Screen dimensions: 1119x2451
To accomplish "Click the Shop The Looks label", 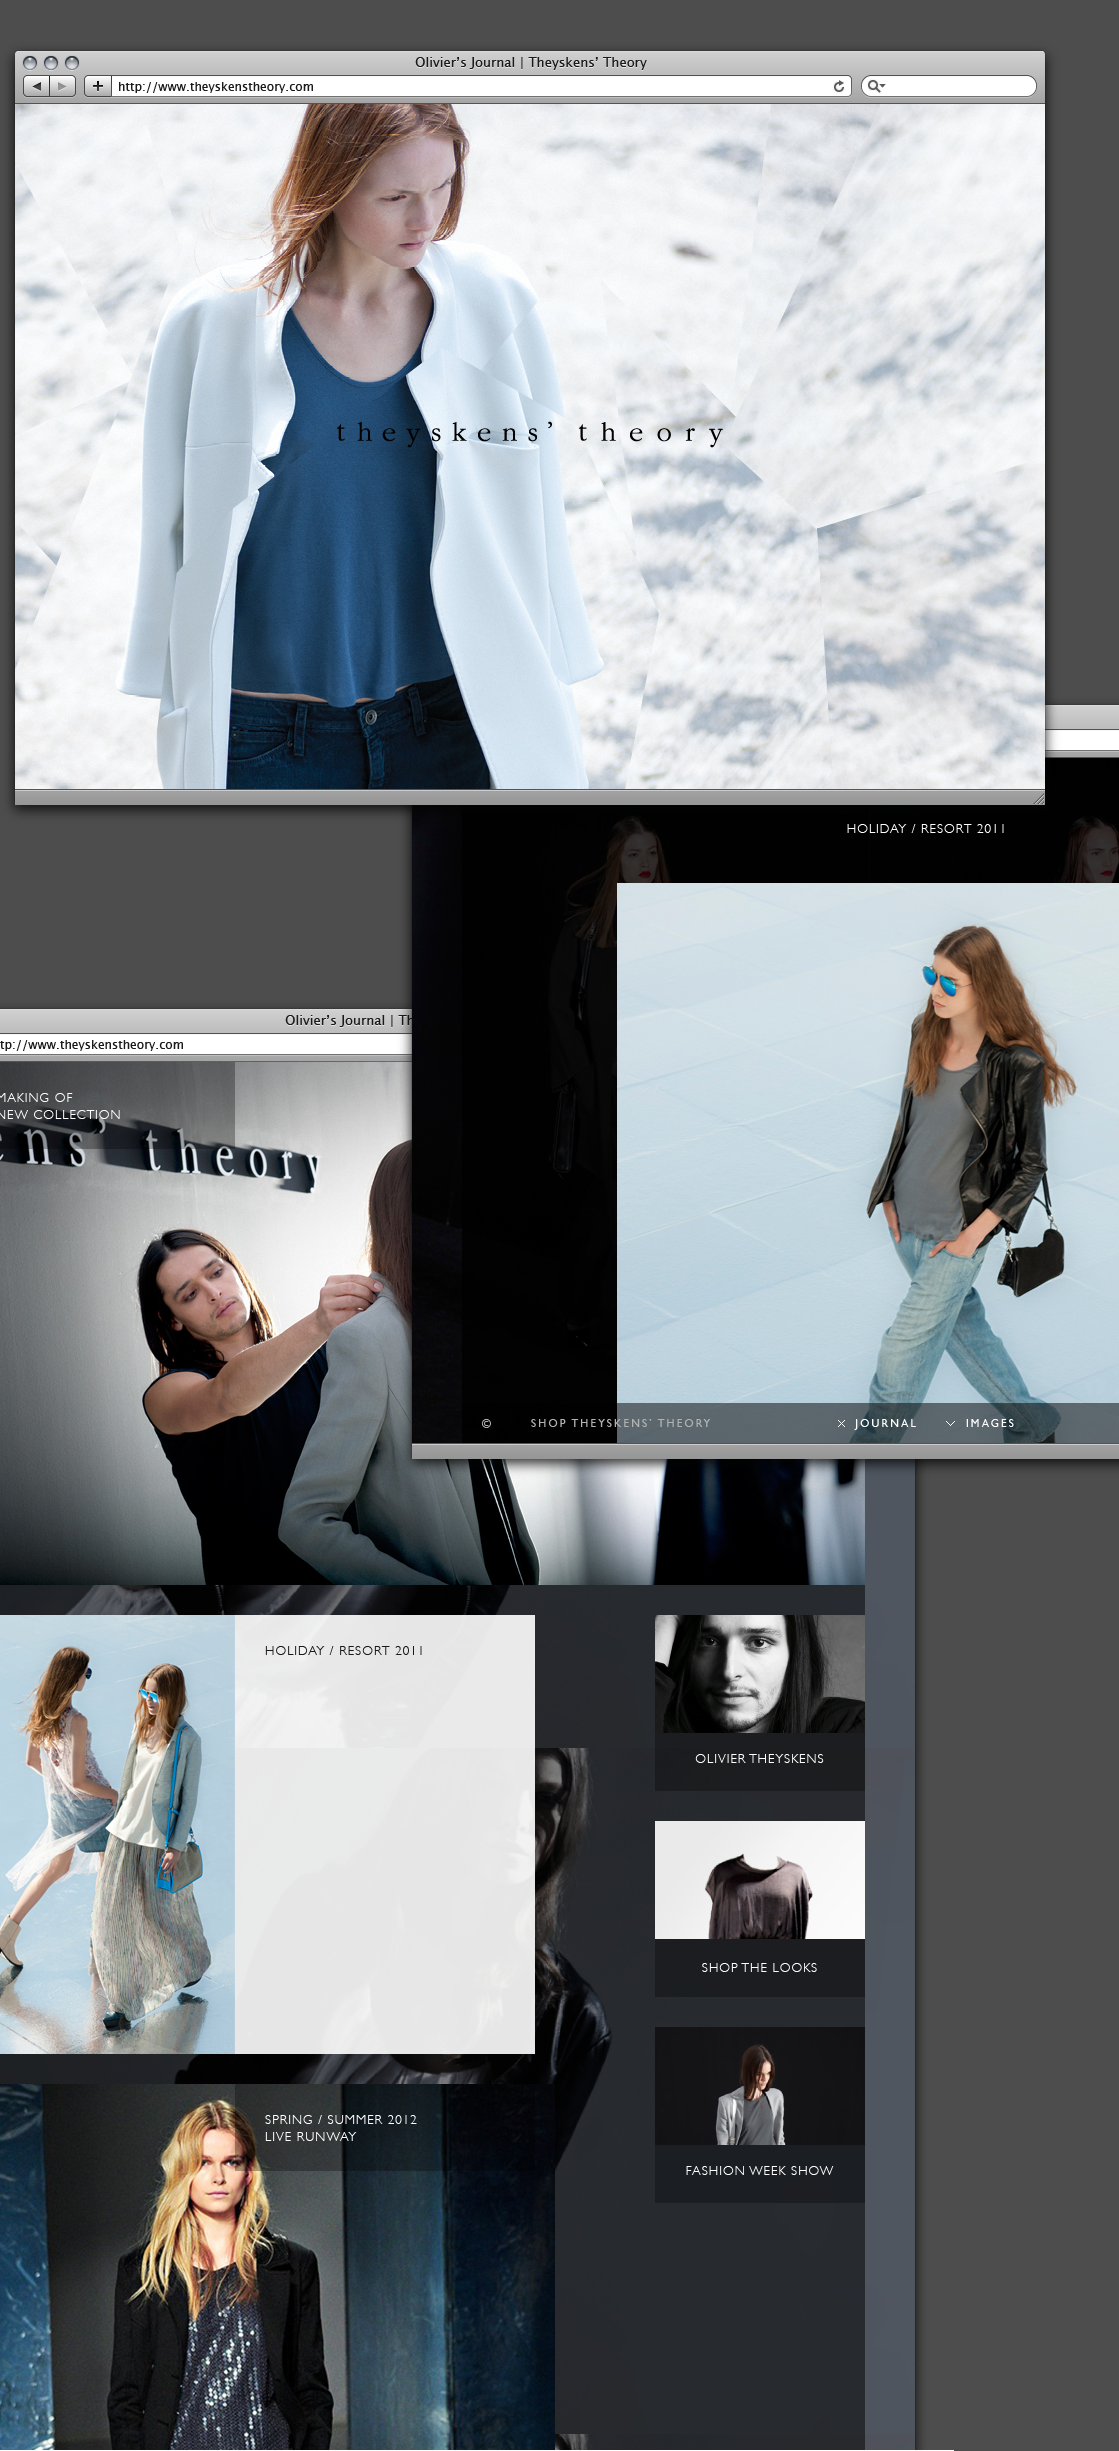I will (x=759, y=1967).
